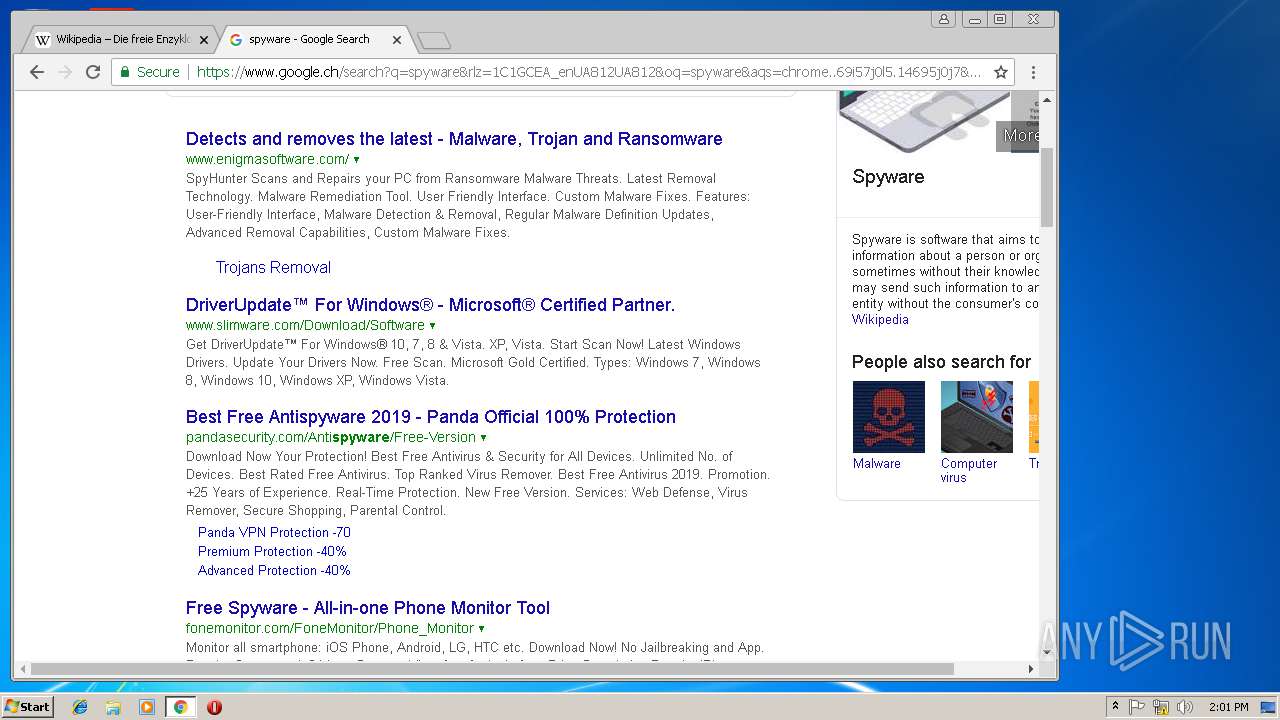This screenshot has width=1280, height=720.
Task: Expand the enigmasoftware.com ad dropdown arrow
Action: click(356, 160)
